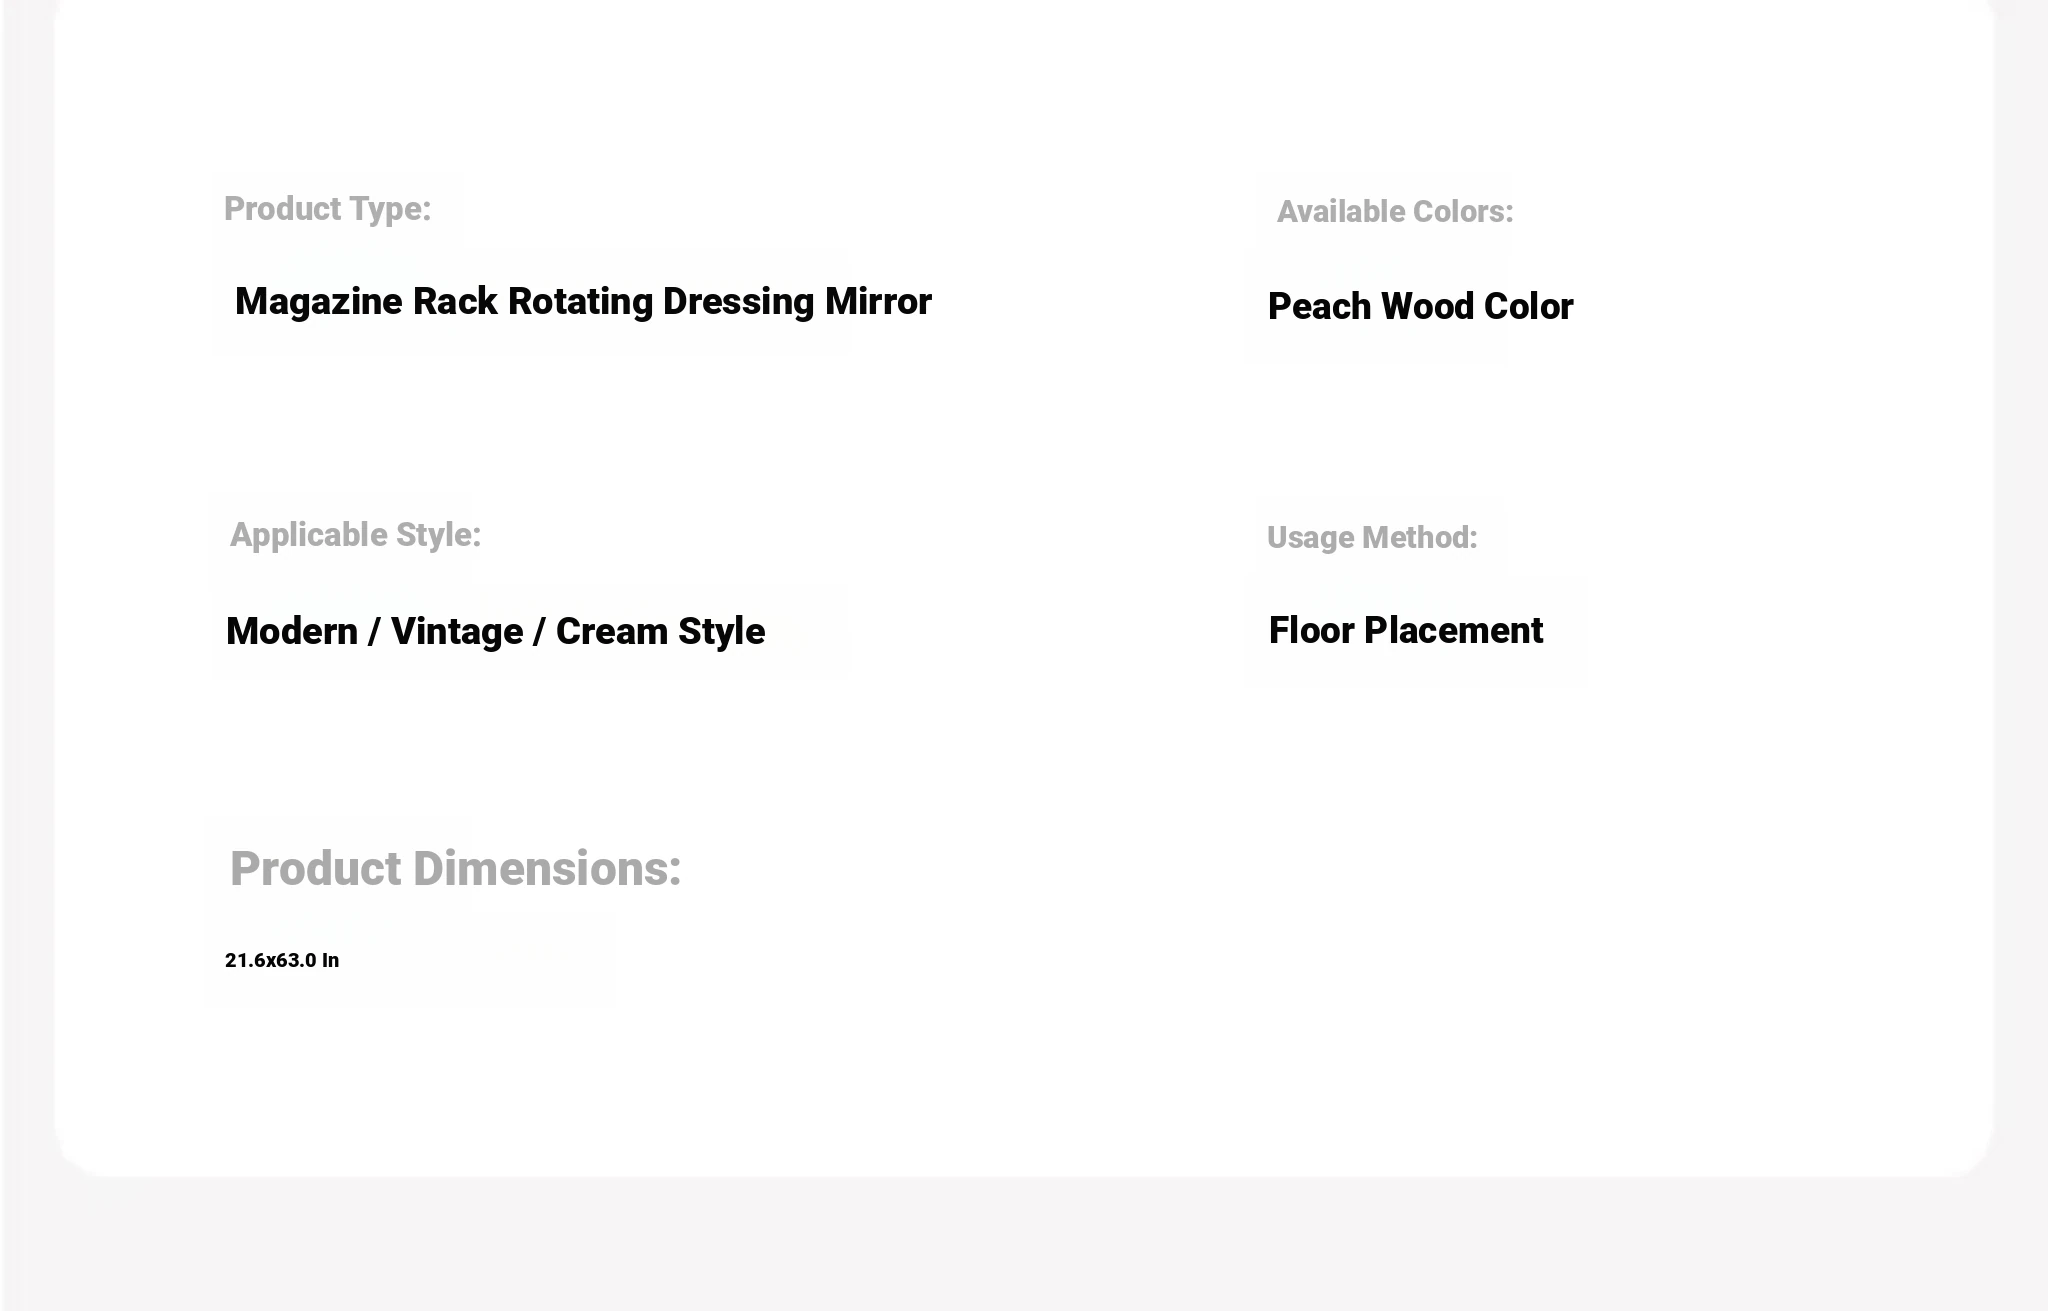This screenshot has width=2048, height=1311.
Task: Click the word "Mirror" in the product type
Action: point(878,302)
